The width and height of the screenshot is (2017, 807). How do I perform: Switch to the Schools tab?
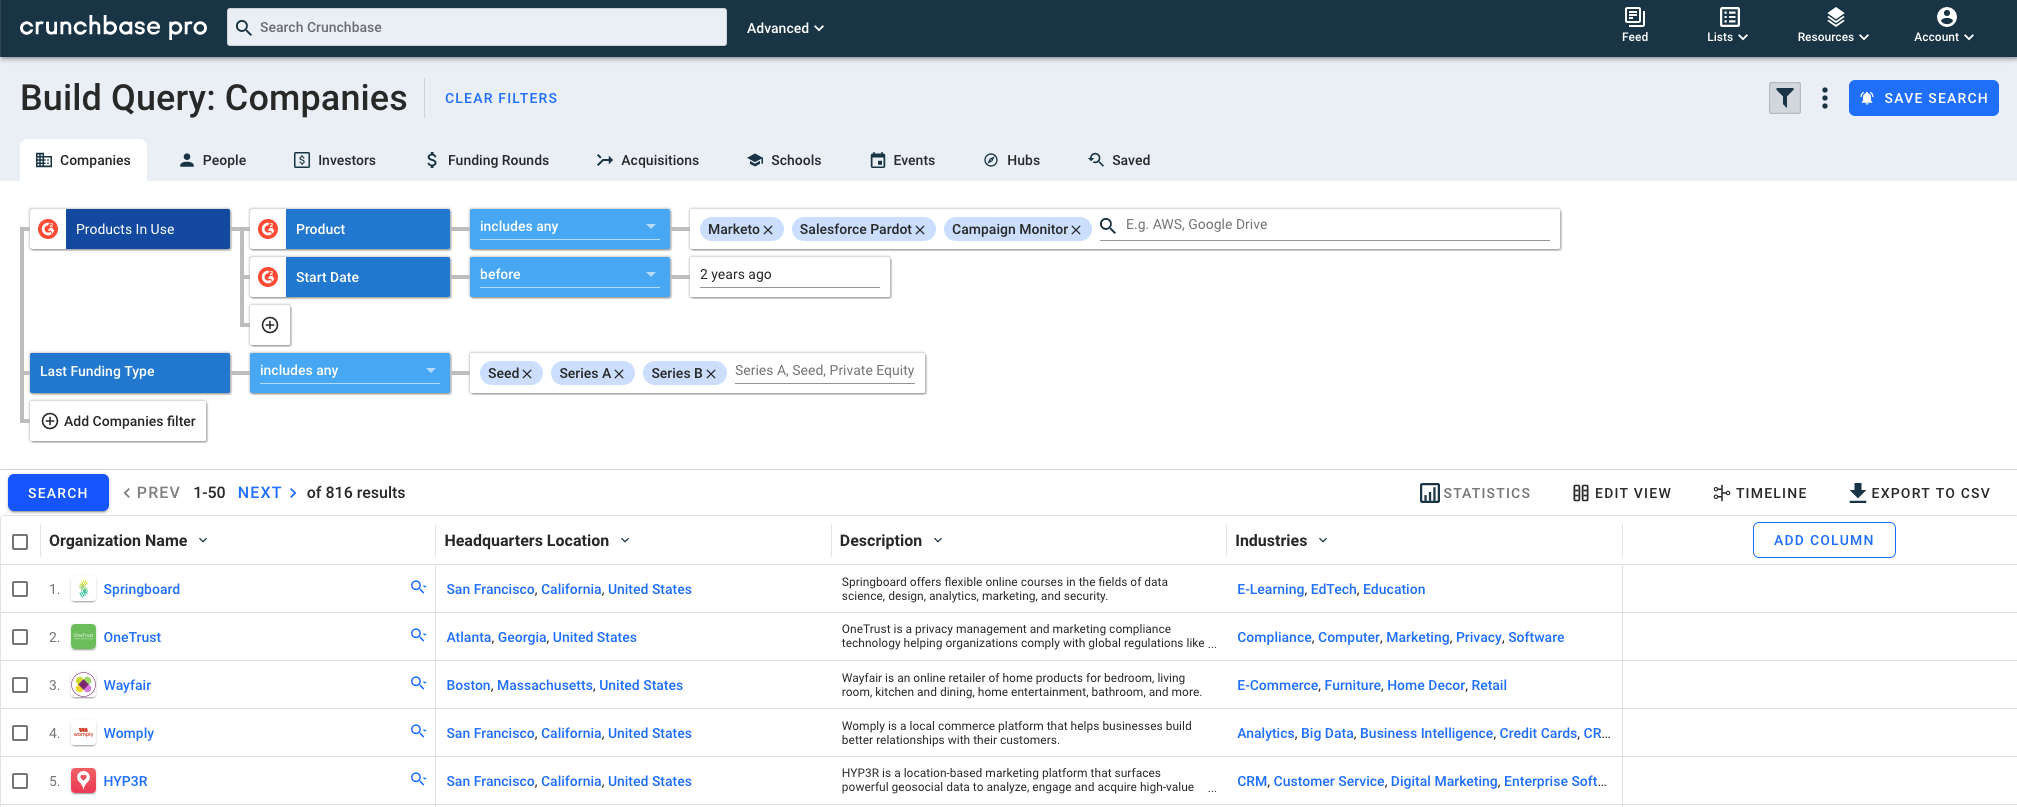click(x=784, y=160)
